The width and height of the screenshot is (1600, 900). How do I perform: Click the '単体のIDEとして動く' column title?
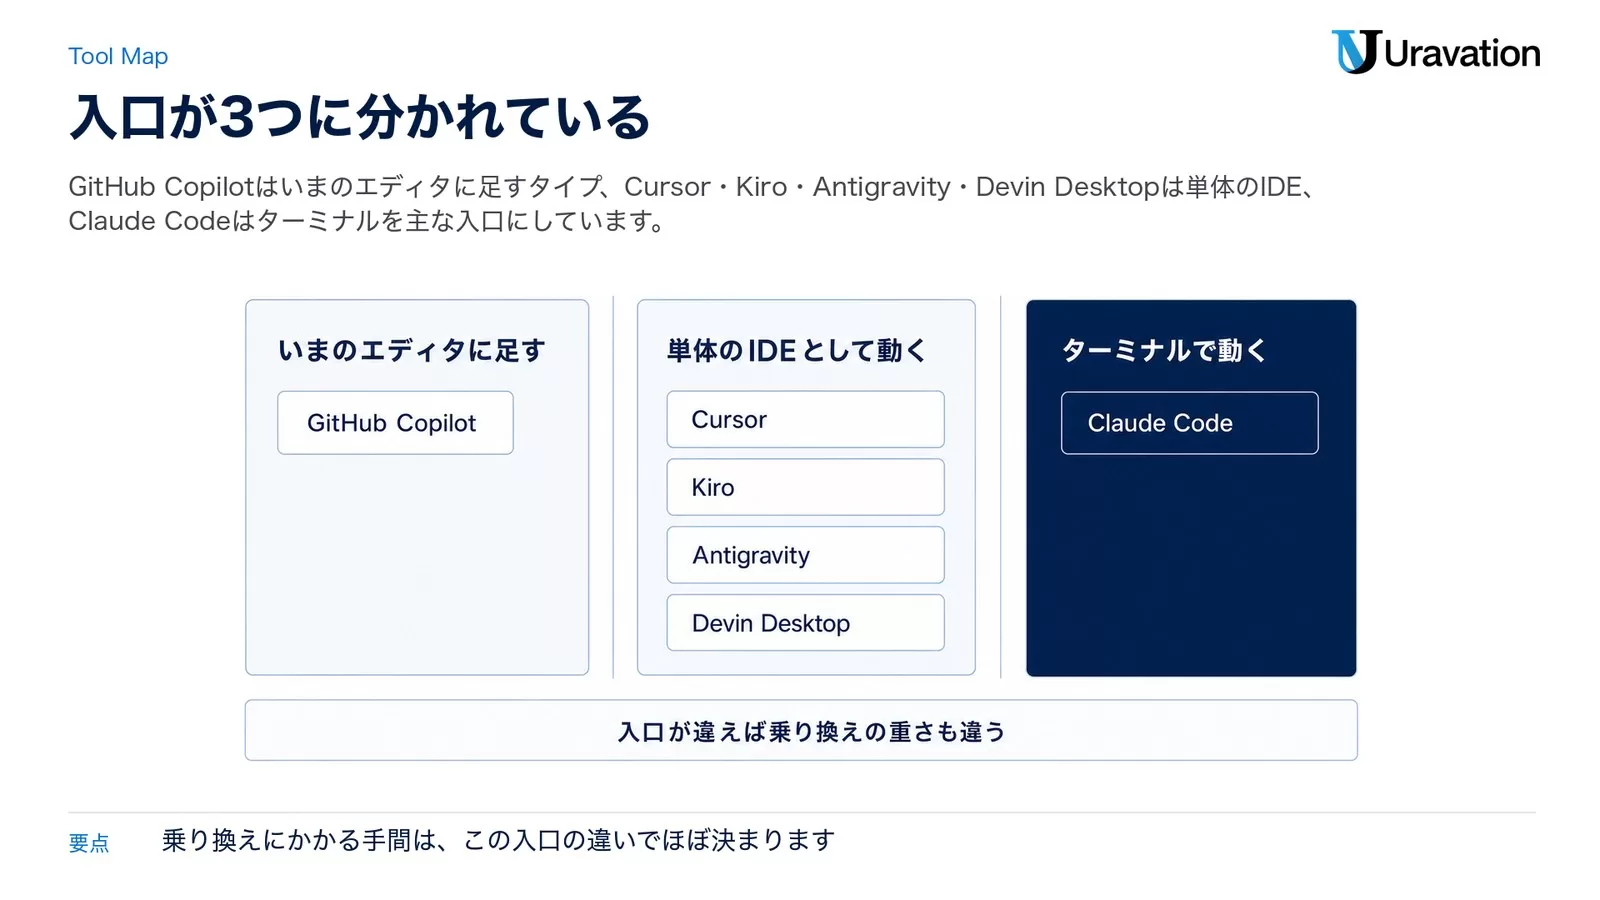[797, 350]
